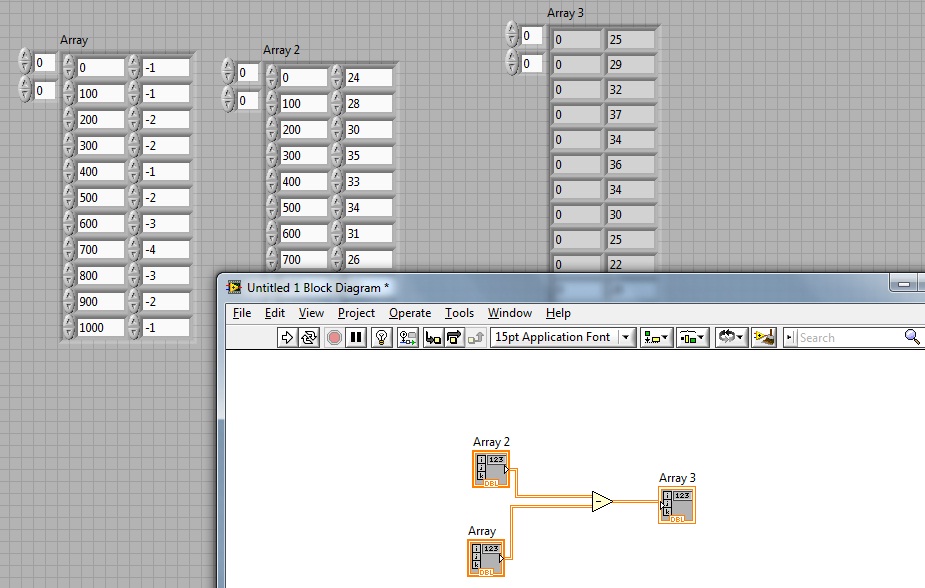The height and width of the screenshot is (588, 925).
Task: Select Array 3 cell containing 37
Action: point(631,114)
